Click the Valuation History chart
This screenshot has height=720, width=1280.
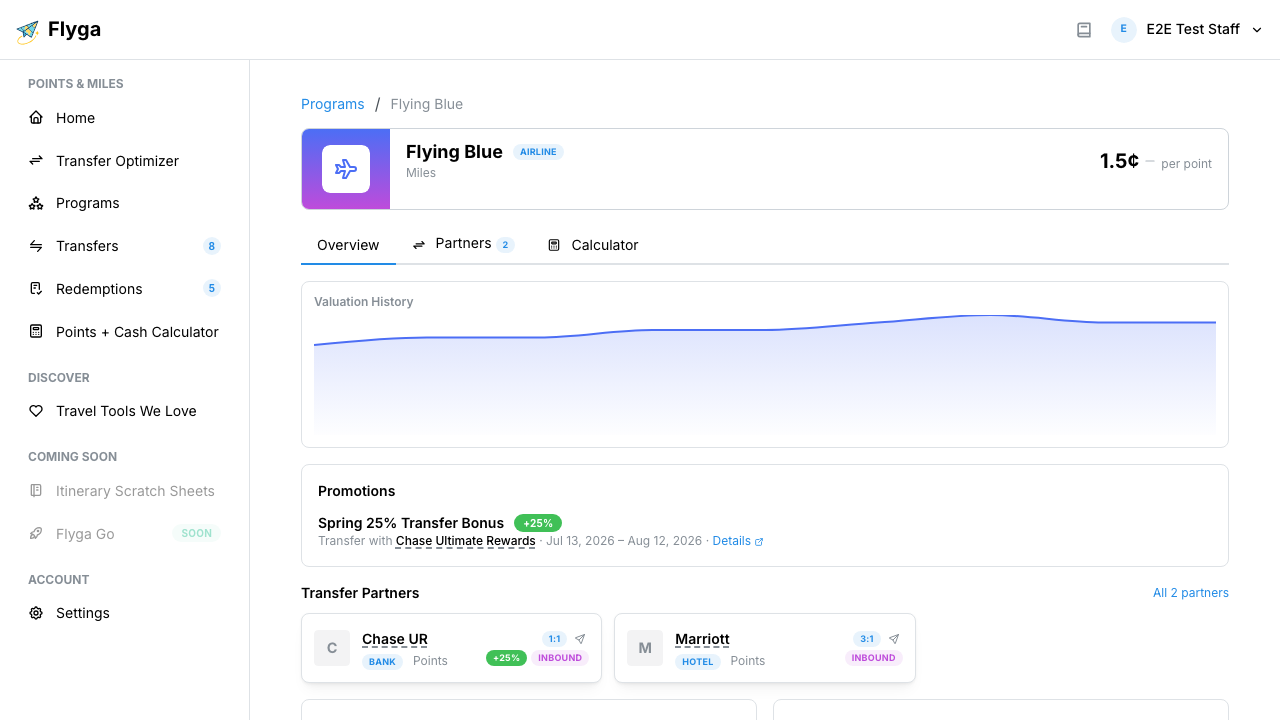pos(765,375)
